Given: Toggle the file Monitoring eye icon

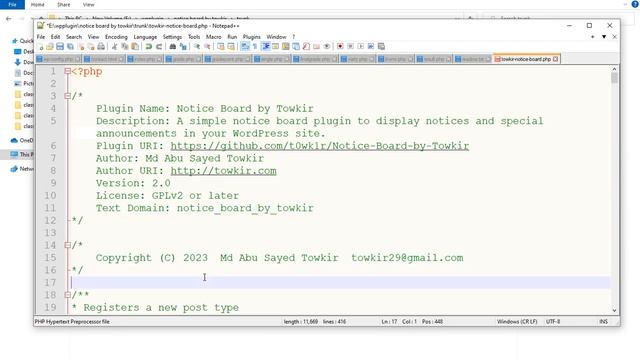Looking at the screenshot, I should pyautogui.click(x=327, y=47).
